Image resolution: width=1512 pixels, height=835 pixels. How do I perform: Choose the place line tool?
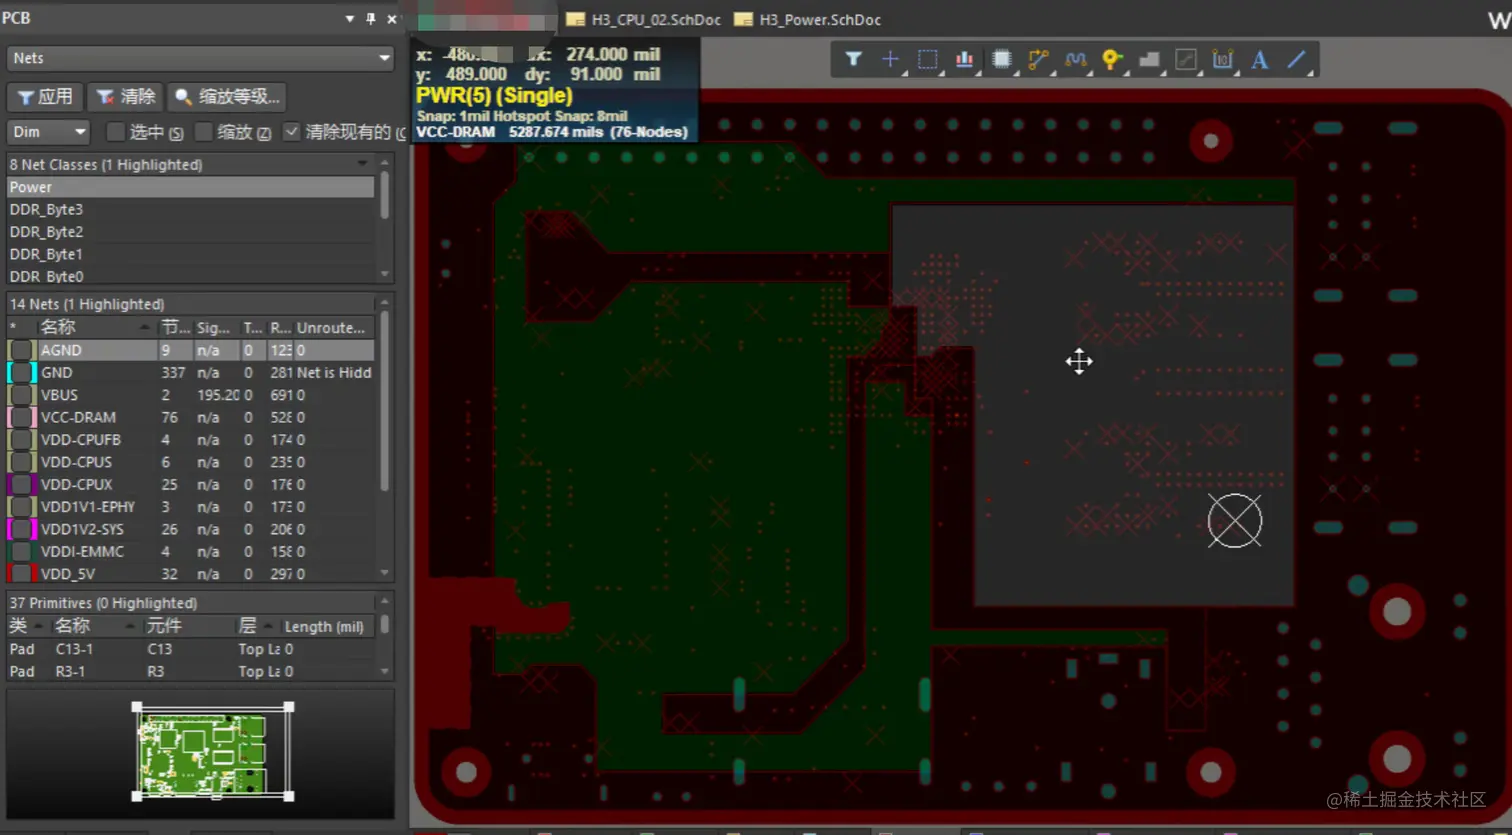(x=1296, y=59)
